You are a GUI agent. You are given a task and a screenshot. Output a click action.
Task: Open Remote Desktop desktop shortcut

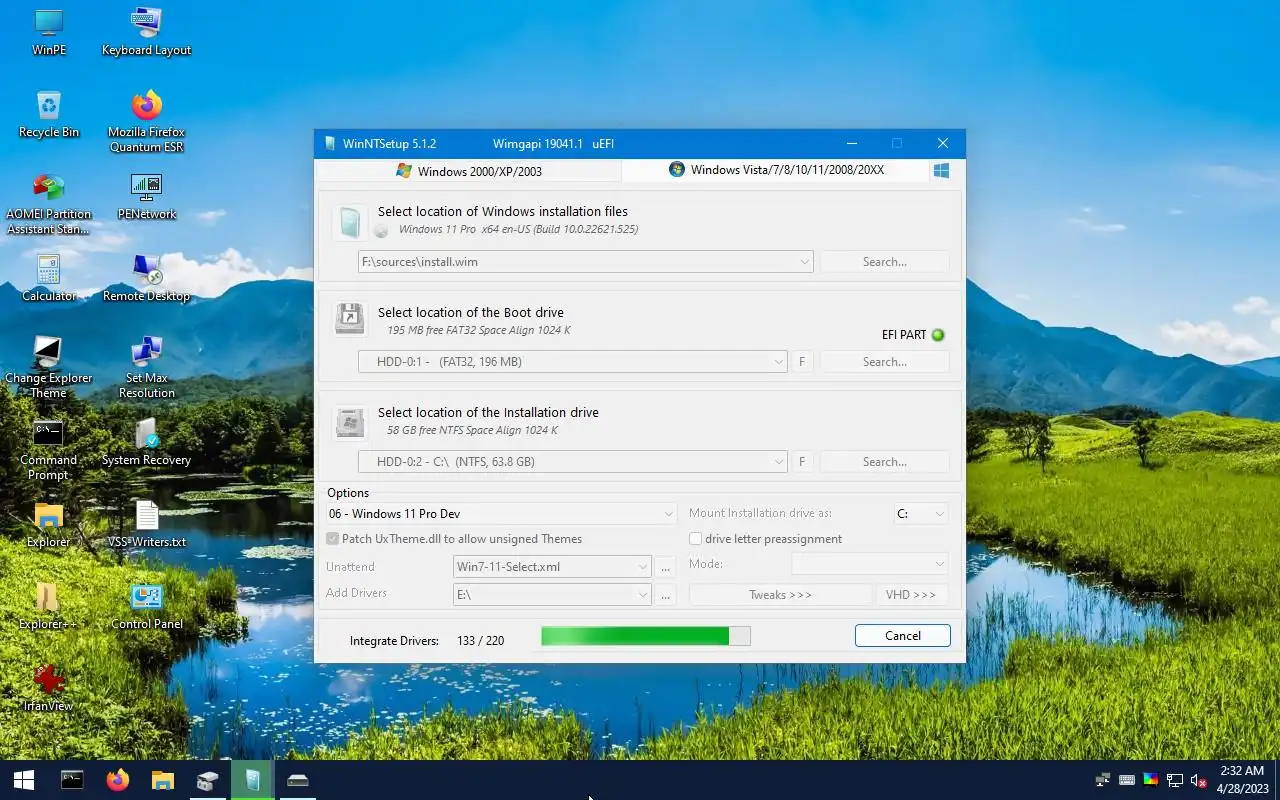[146, 278]
